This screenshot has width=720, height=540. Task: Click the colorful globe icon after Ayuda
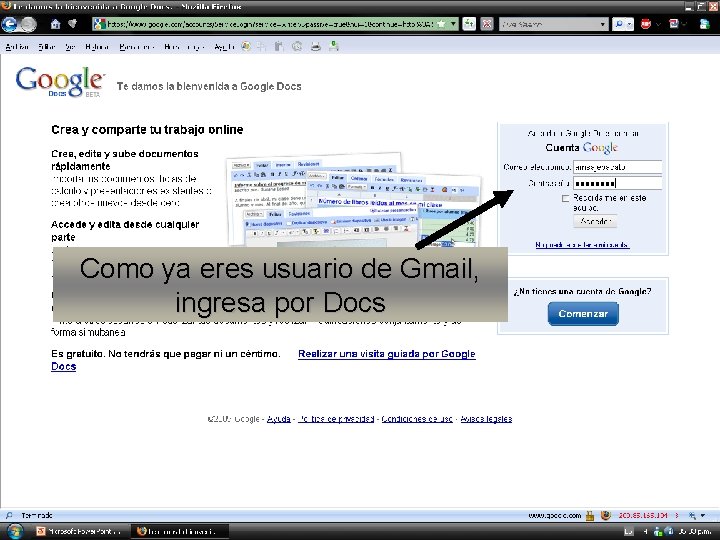[246, 46]
